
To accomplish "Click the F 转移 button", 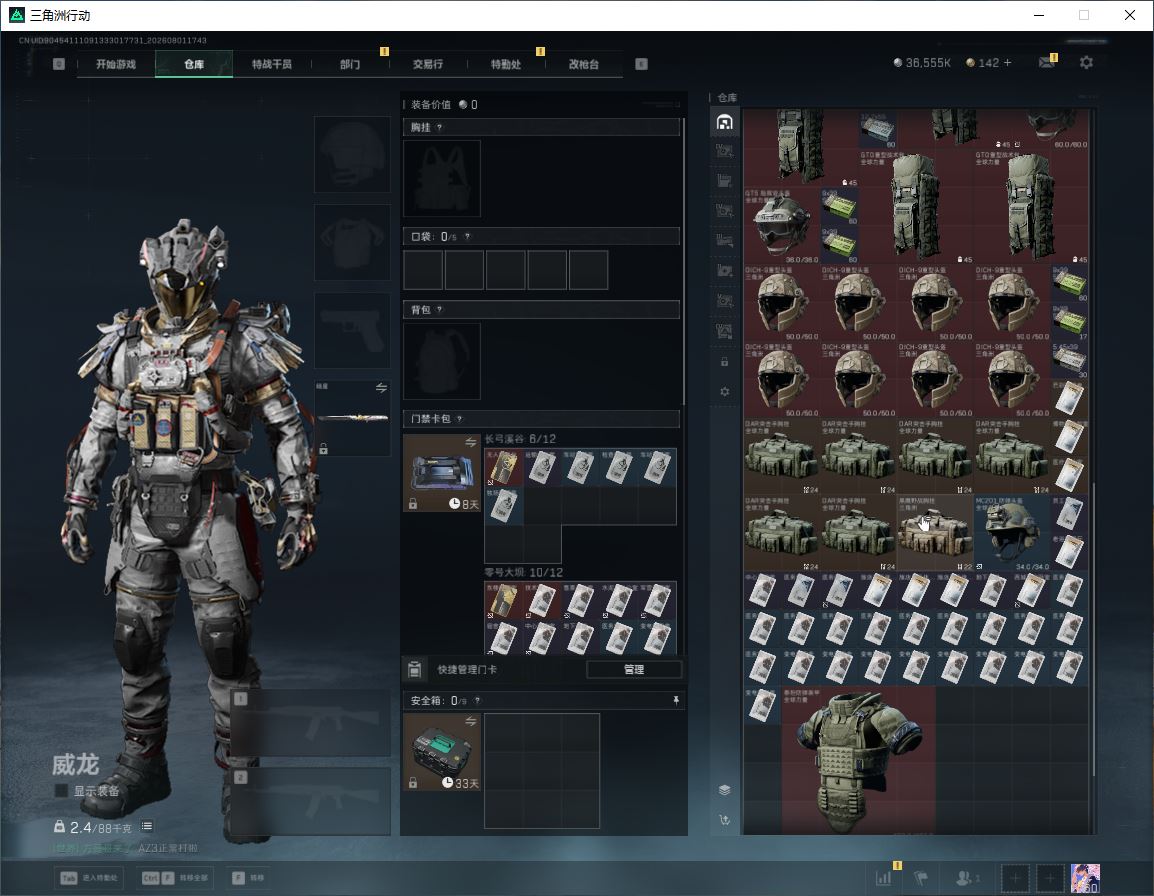I will [248, 878].
